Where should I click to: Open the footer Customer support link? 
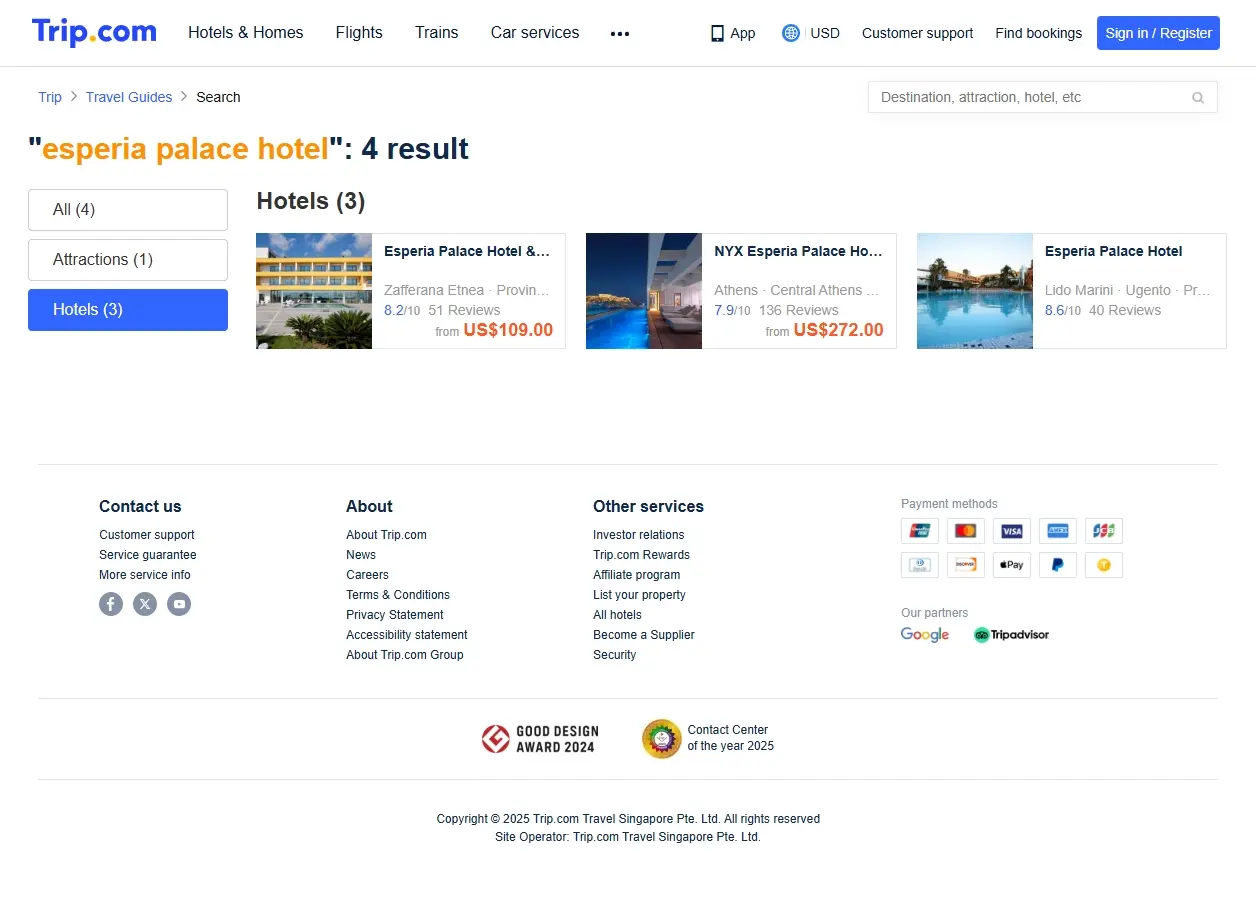[147, 535]
